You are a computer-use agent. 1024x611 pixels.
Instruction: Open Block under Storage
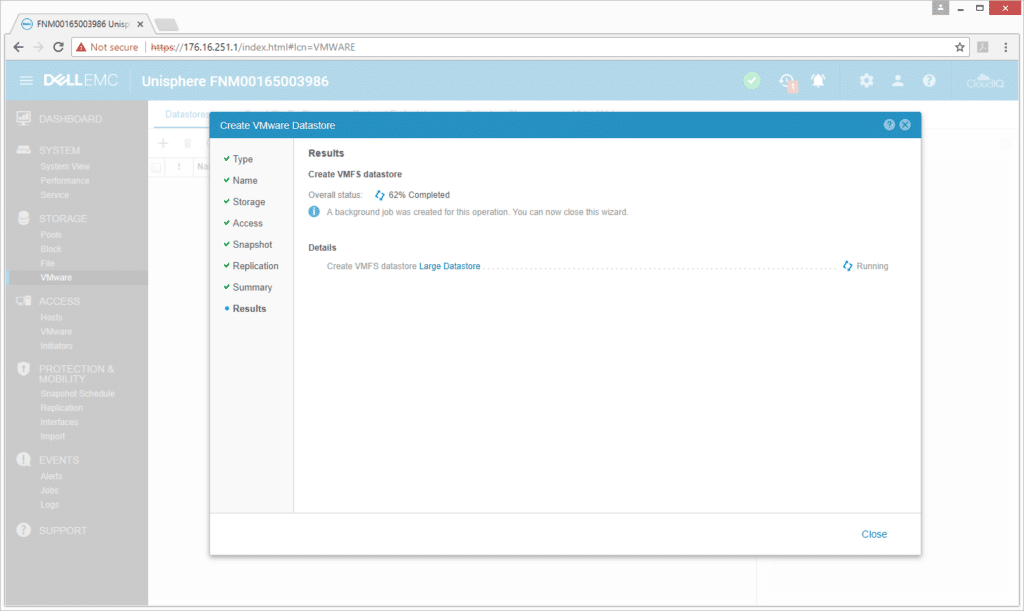[51, 249]
